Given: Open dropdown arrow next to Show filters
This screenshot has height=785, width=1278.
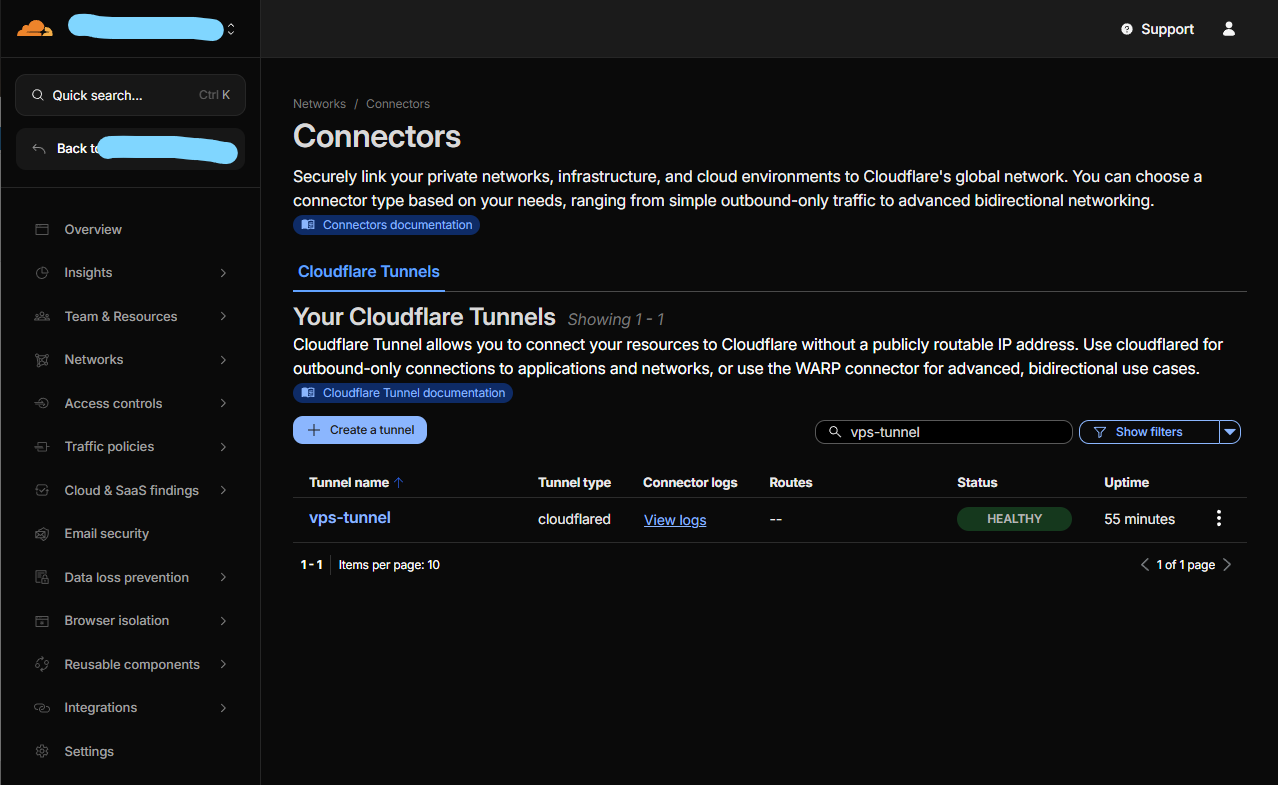Looking at the screenshot, I should pos(1231,432).
